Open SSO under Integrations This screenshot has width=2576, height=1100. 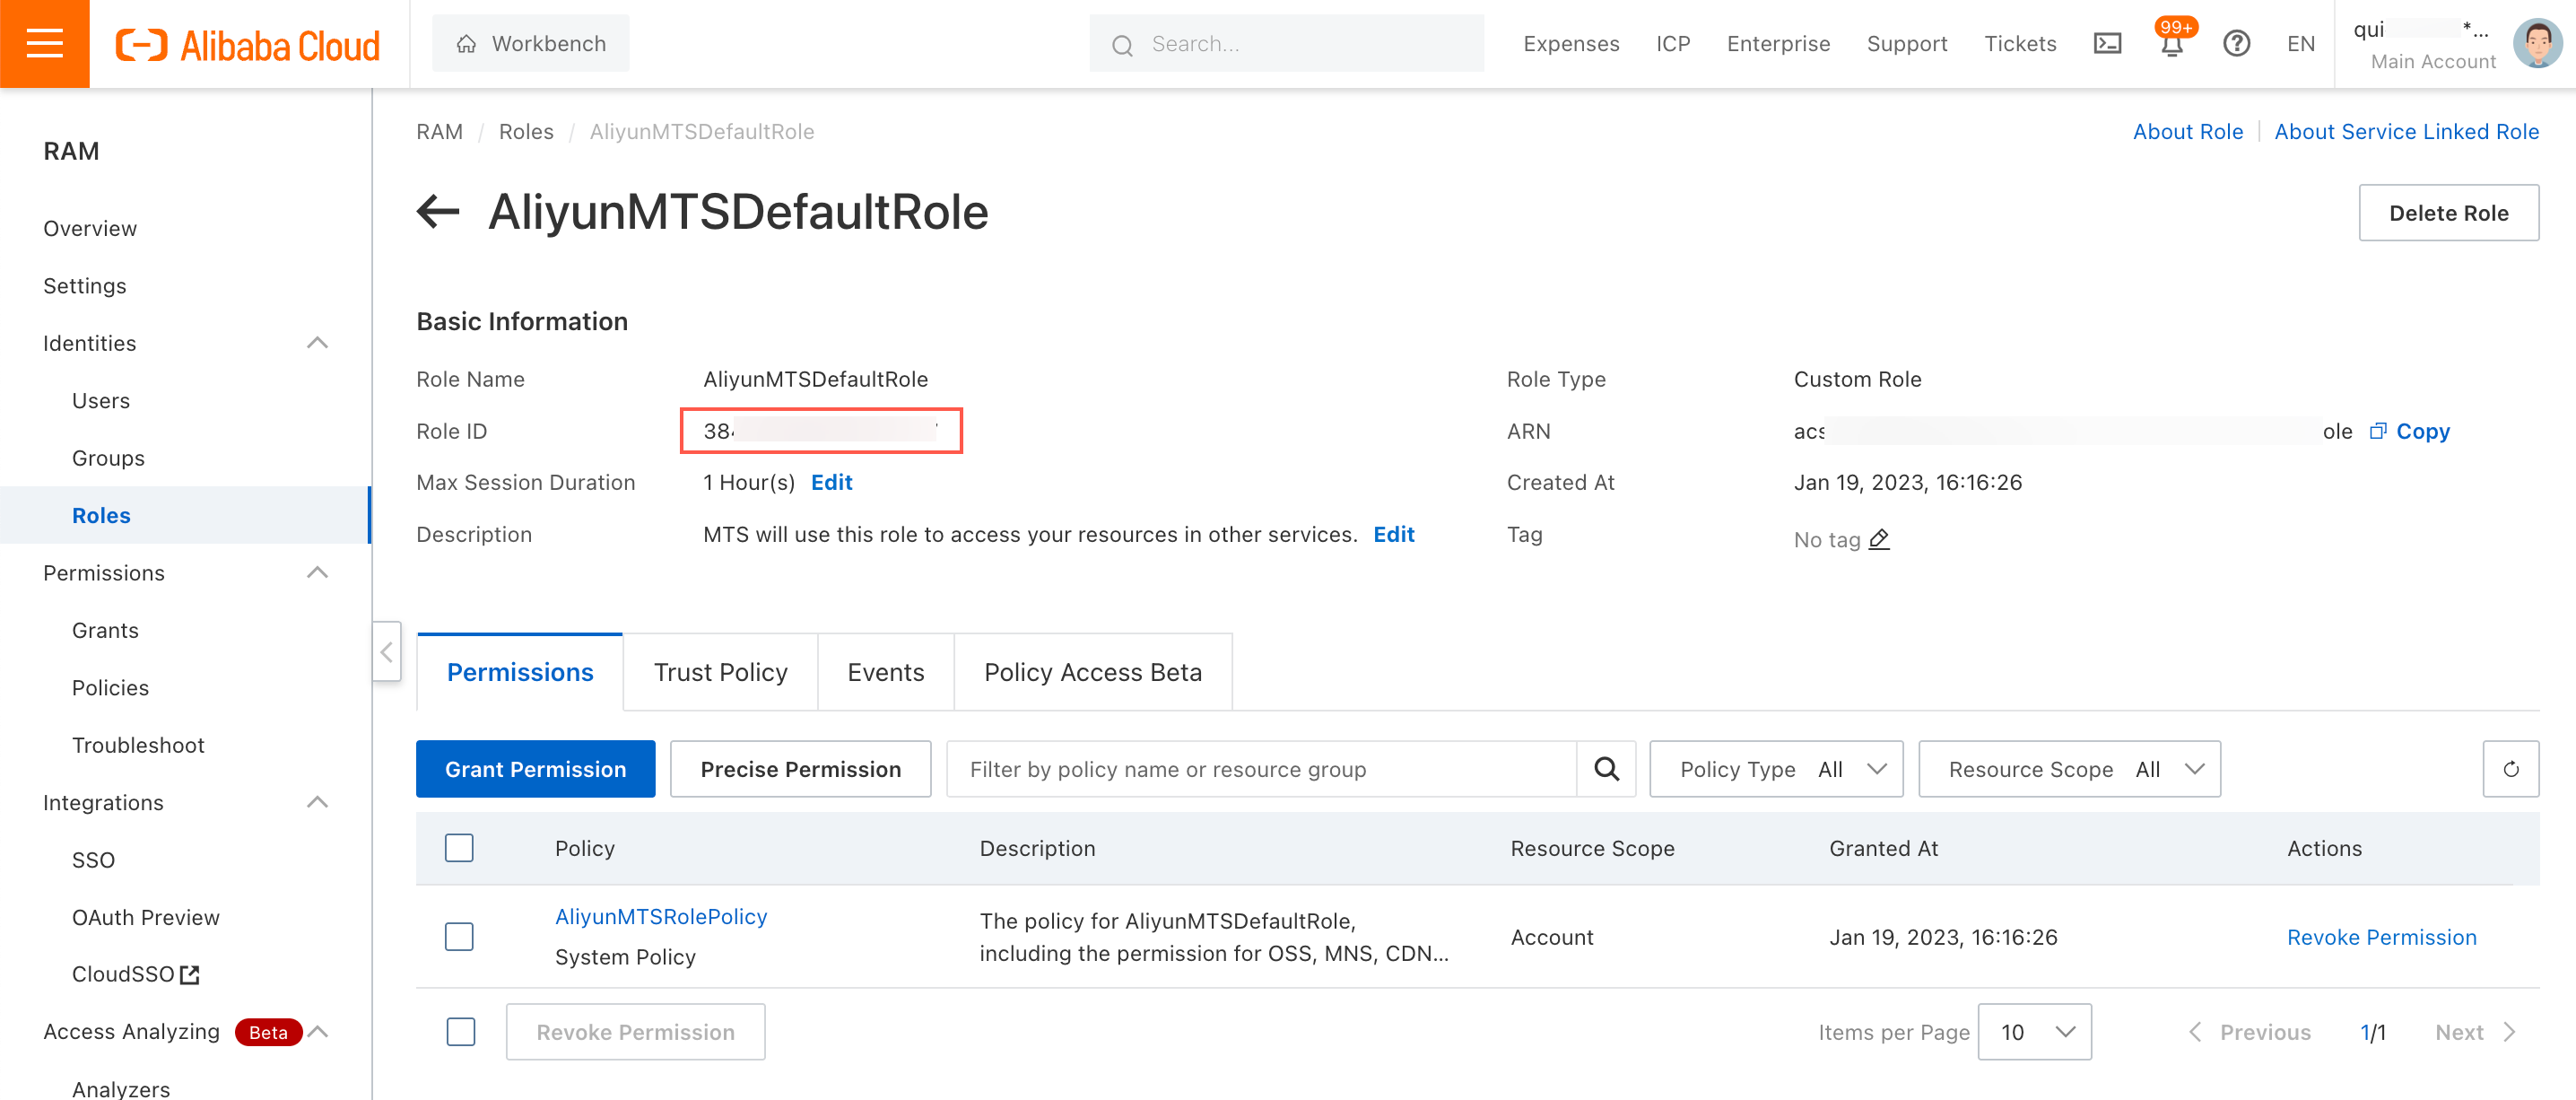(x=93, y=860)
